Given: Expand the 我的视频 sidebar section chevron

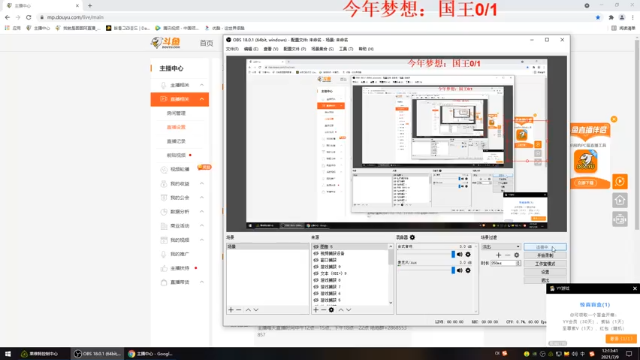Looking at the screenshot, I should point(202,240).
